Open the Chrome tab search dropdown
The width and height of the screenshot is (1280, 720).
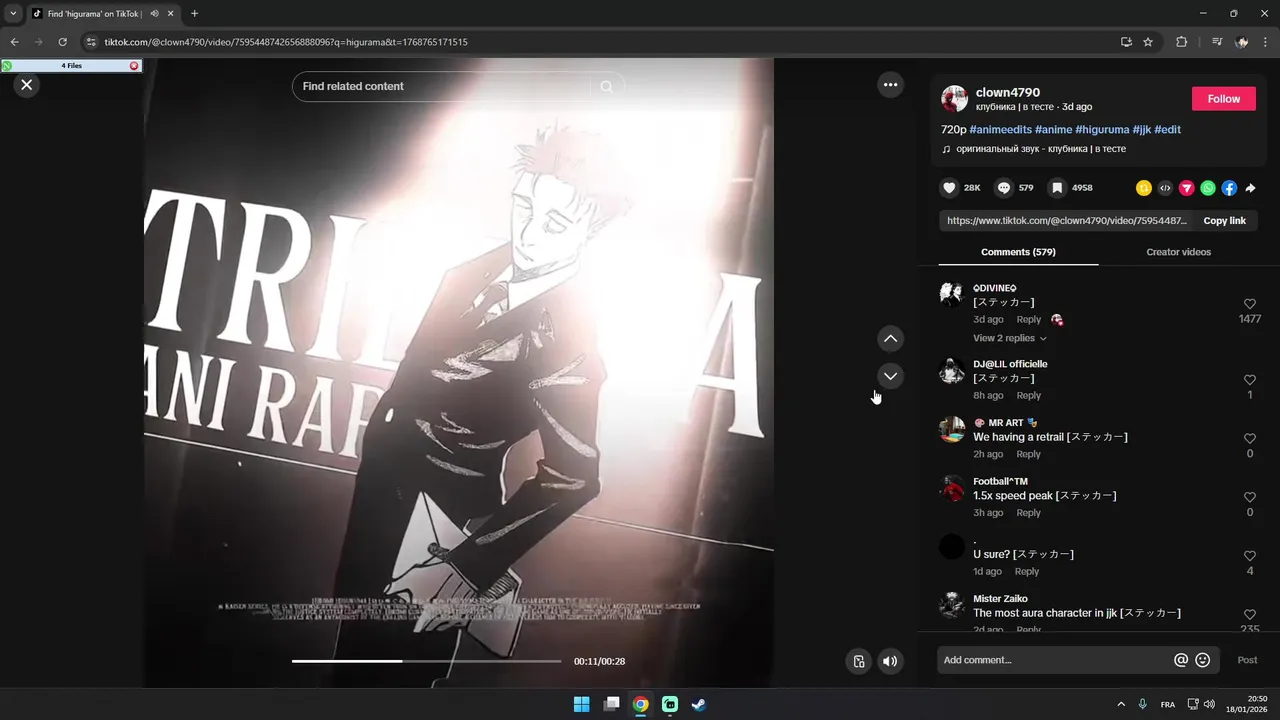click(x=13, y=14)
